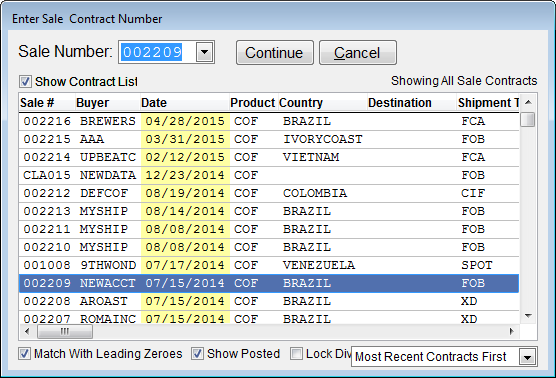Click the list's scroll up arrow
This screenshot has width=556, height=378.
click(x=528, y=102)
